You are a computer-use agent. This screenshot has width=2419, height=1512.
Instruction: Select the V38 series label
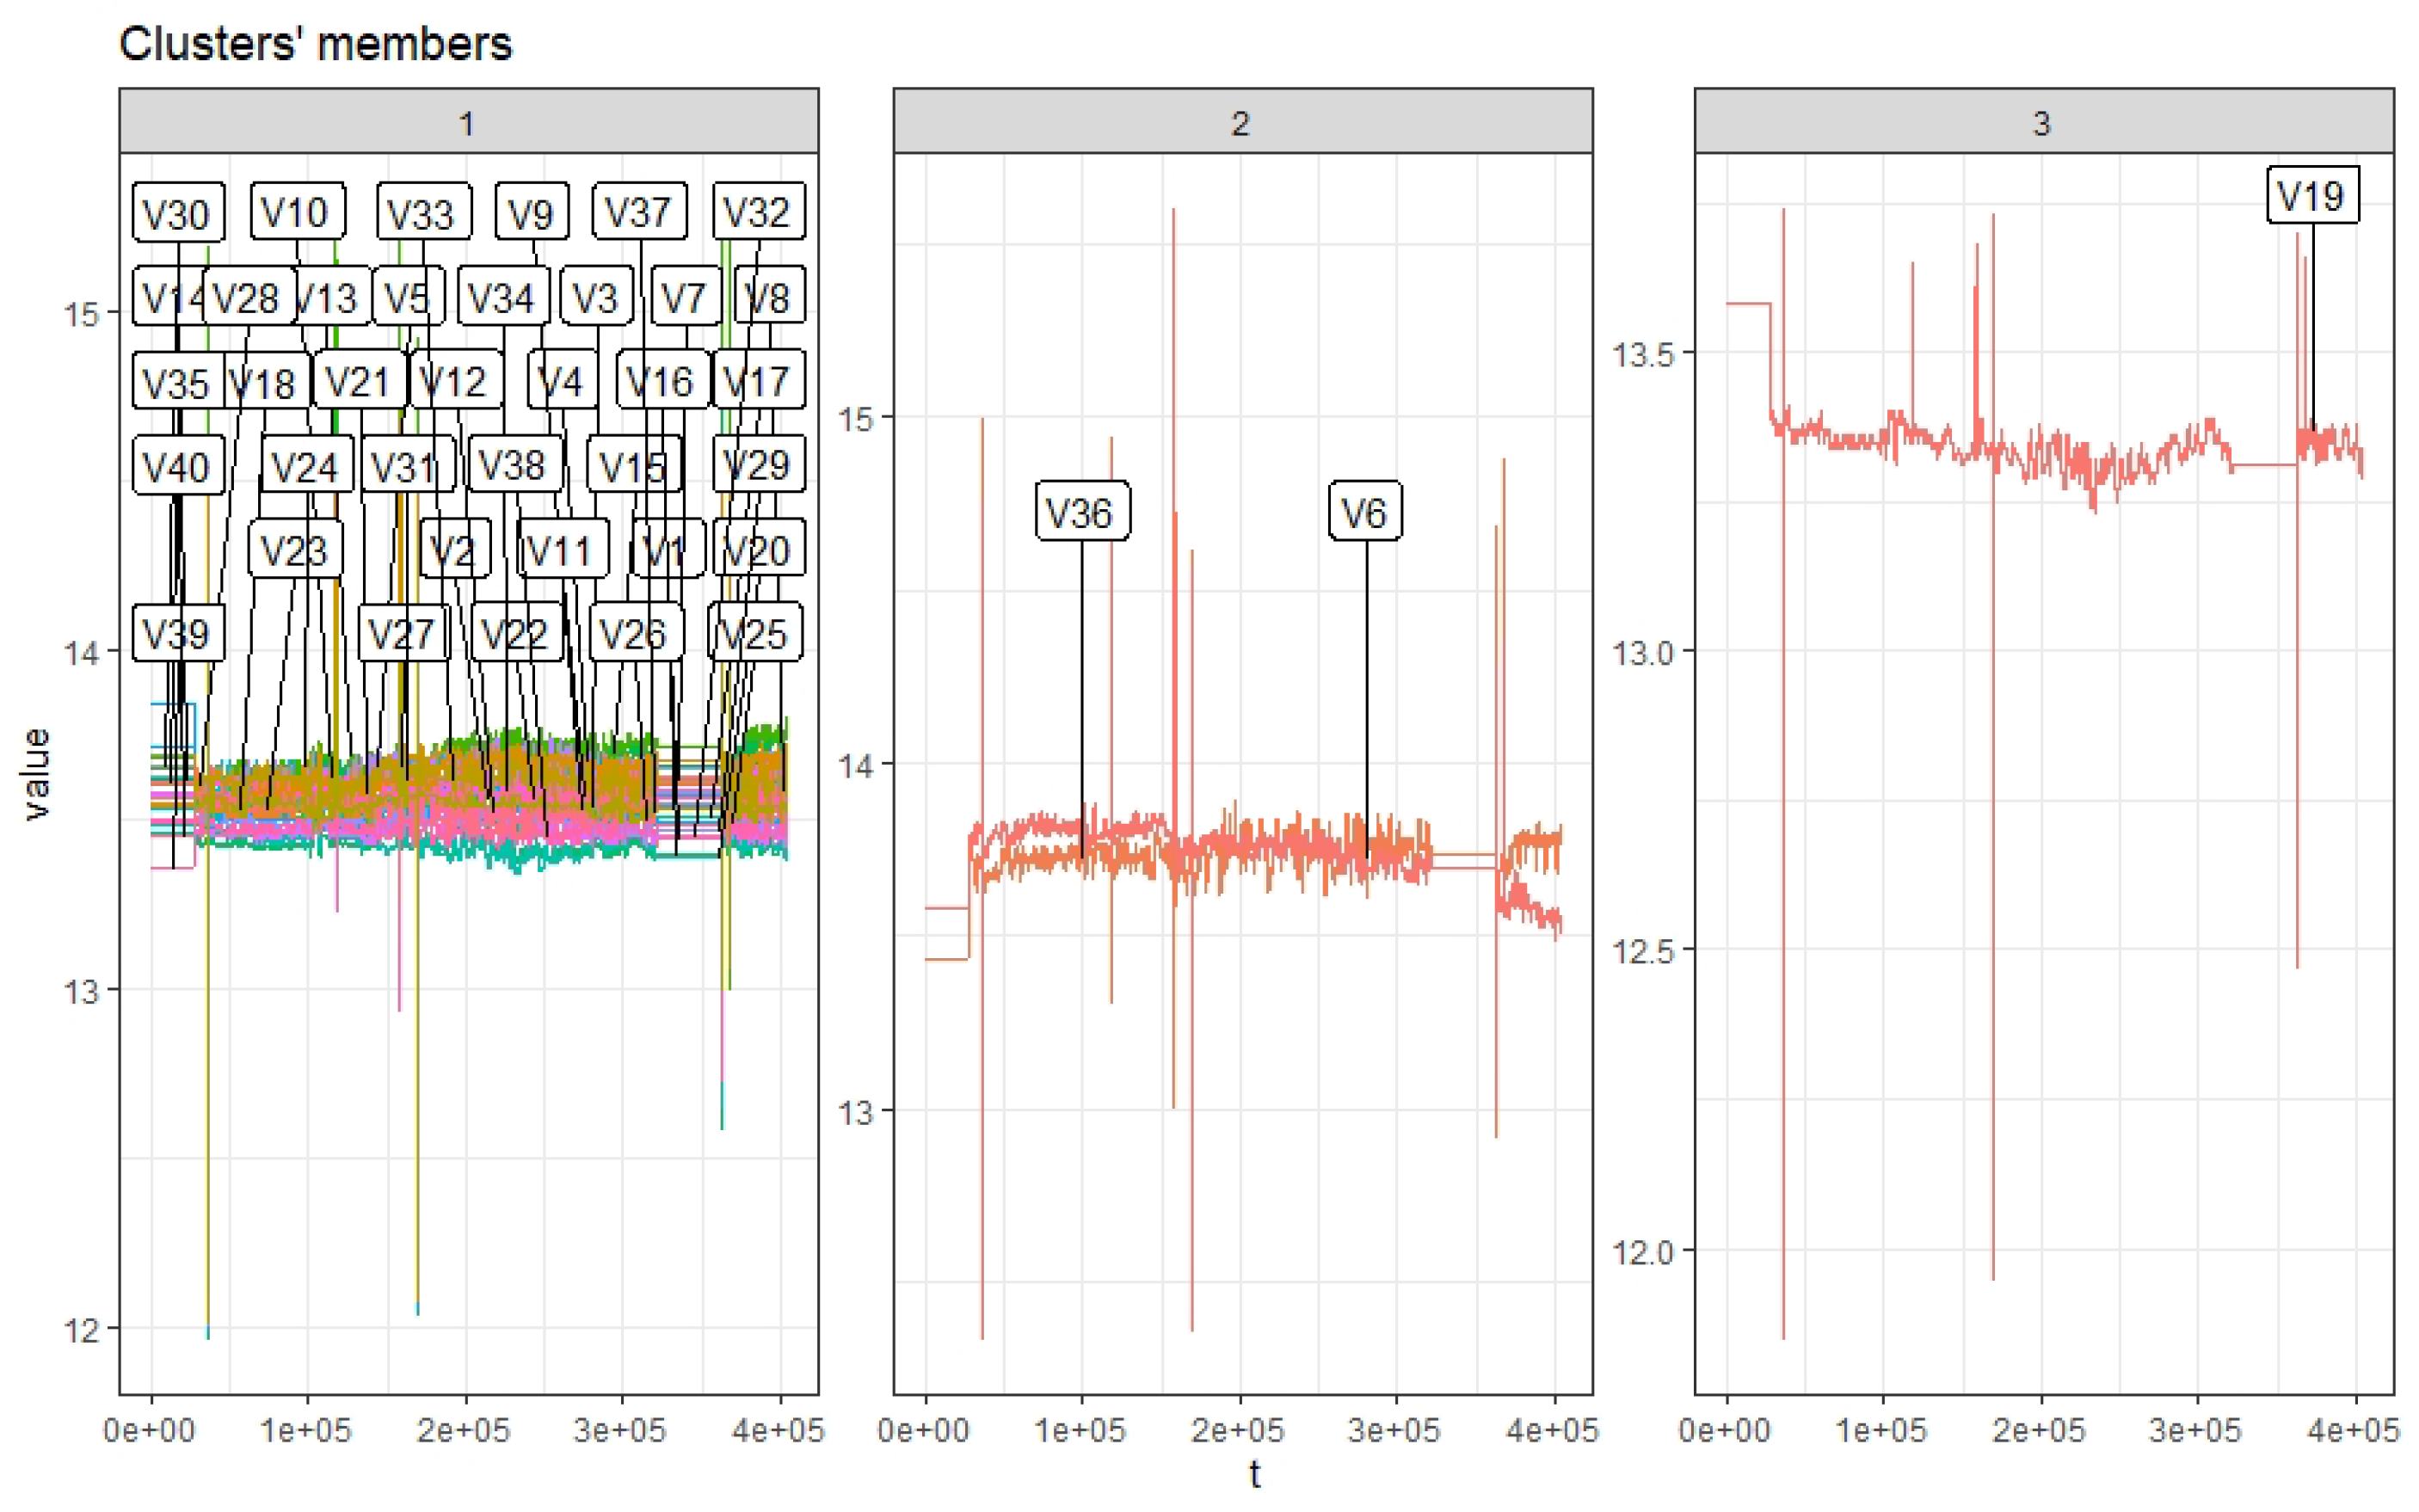pos(514,464)
